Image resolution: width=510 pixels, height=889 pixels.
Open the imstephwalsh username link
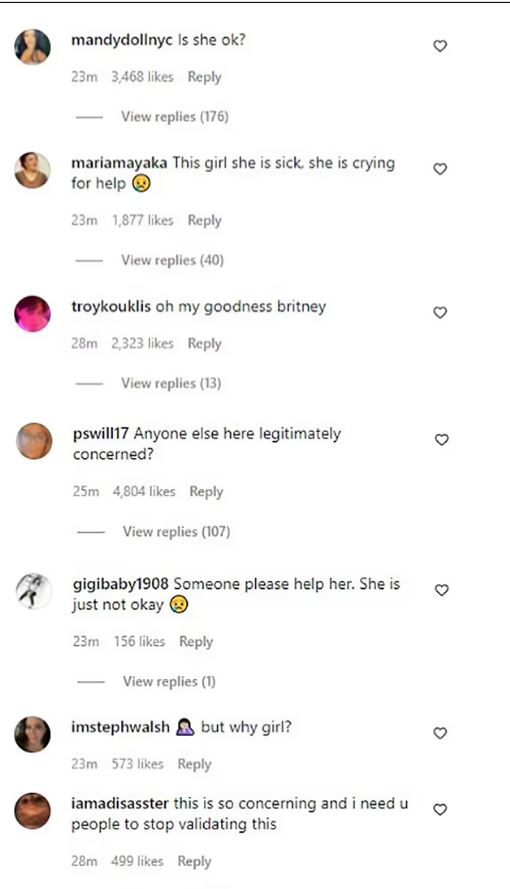[120, 727]
